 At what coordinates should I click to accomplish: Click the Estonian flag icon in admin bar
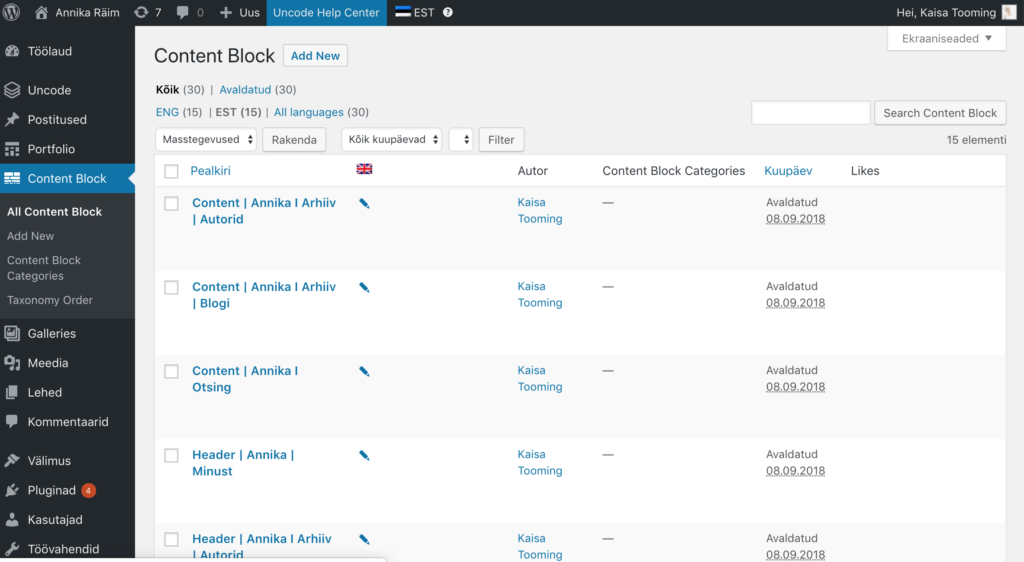[403, 12]
